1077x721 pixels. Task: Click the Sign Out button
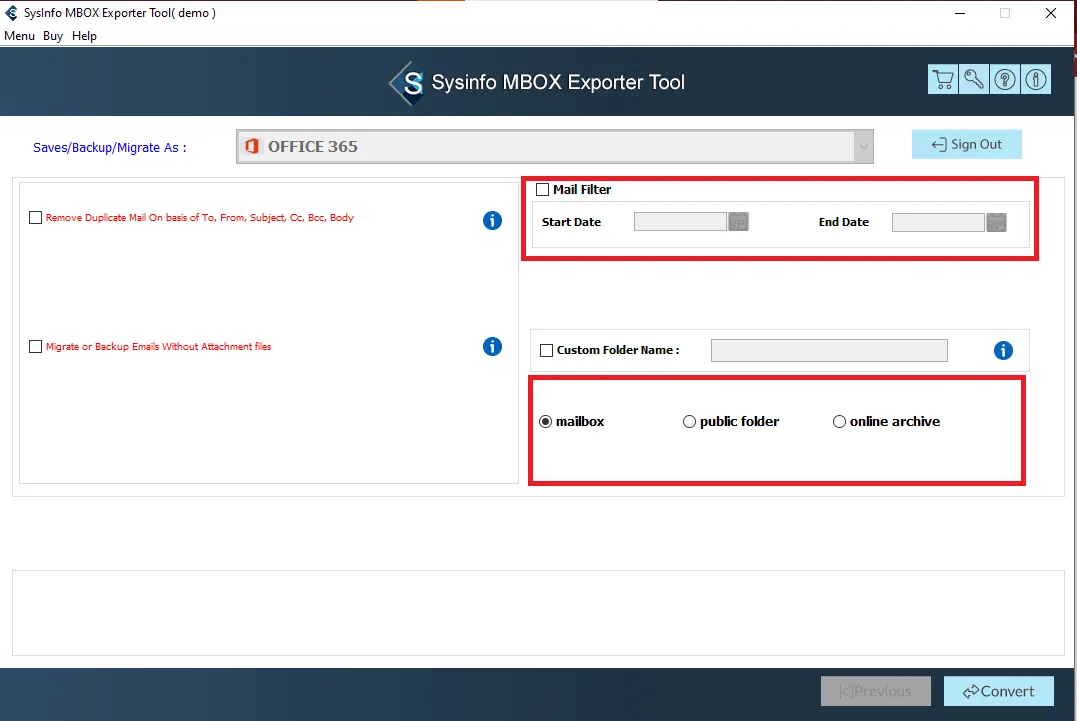pyautogui.click(x=966, y=144)
